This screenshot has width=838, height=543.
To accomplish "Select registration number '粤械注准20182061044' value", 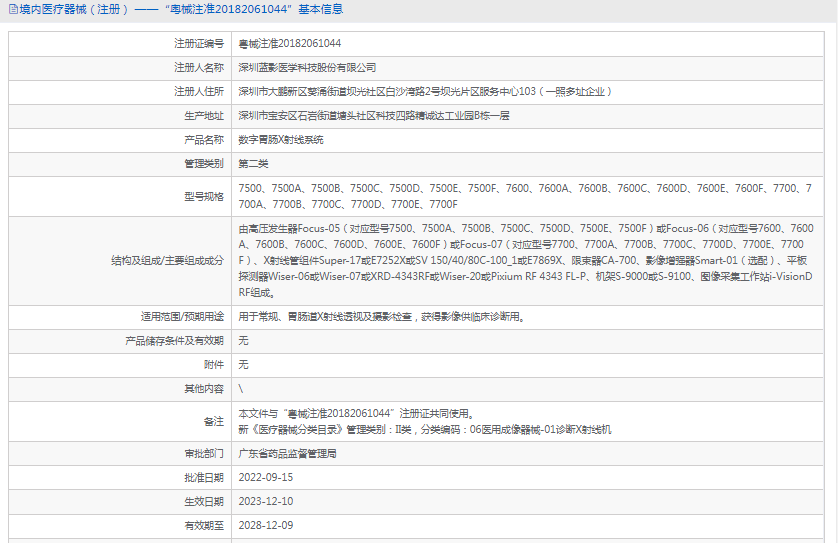I will (x=290, y=44).
